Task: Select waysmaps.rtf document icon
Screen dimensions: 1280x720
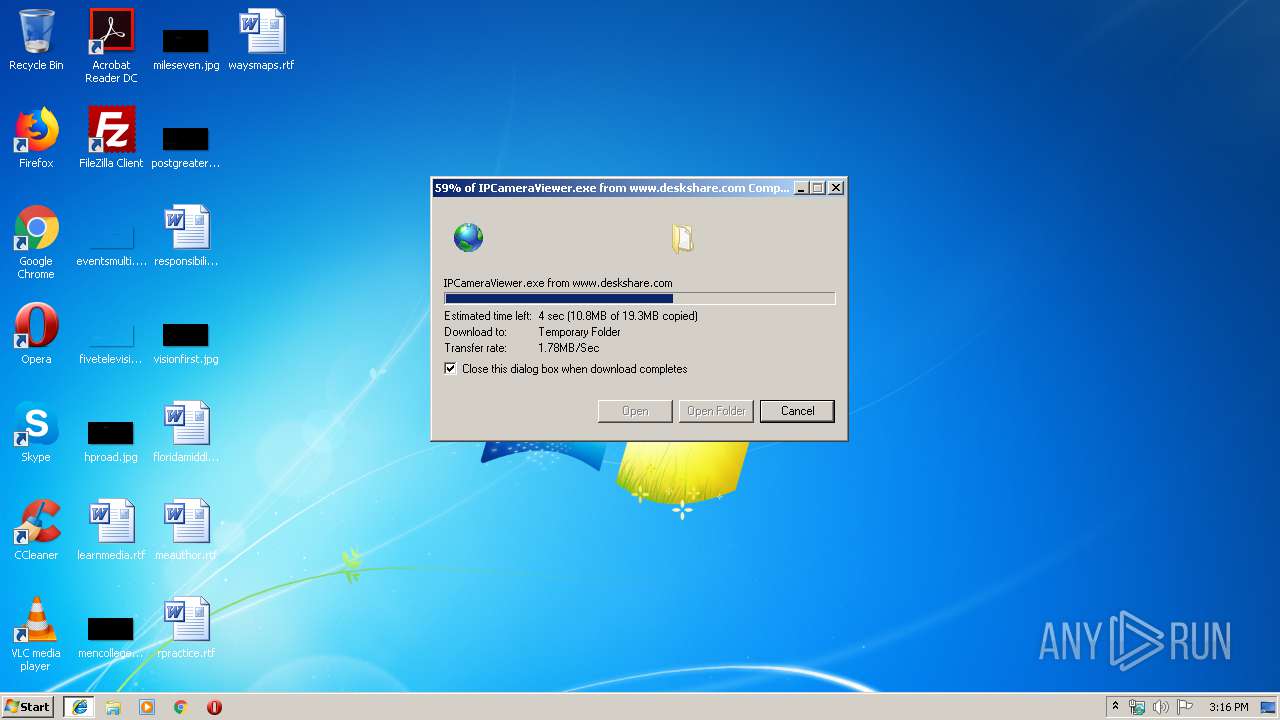Action: [261, 41]
